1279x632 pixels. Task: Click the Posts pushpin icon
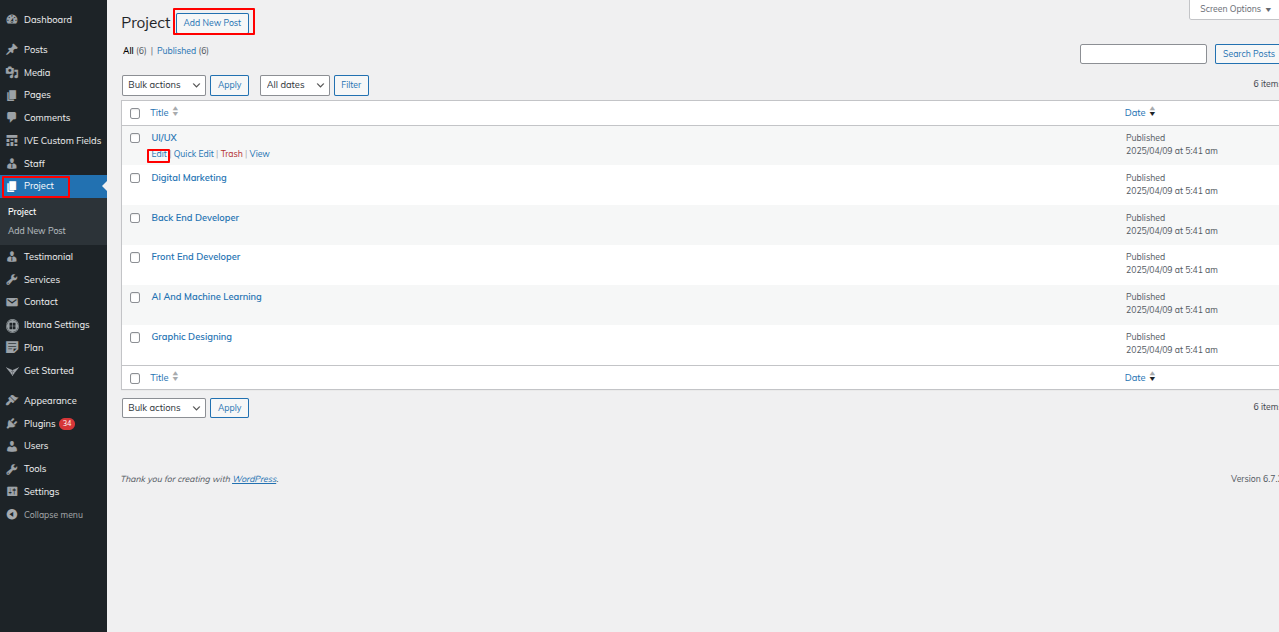[12, 50]
